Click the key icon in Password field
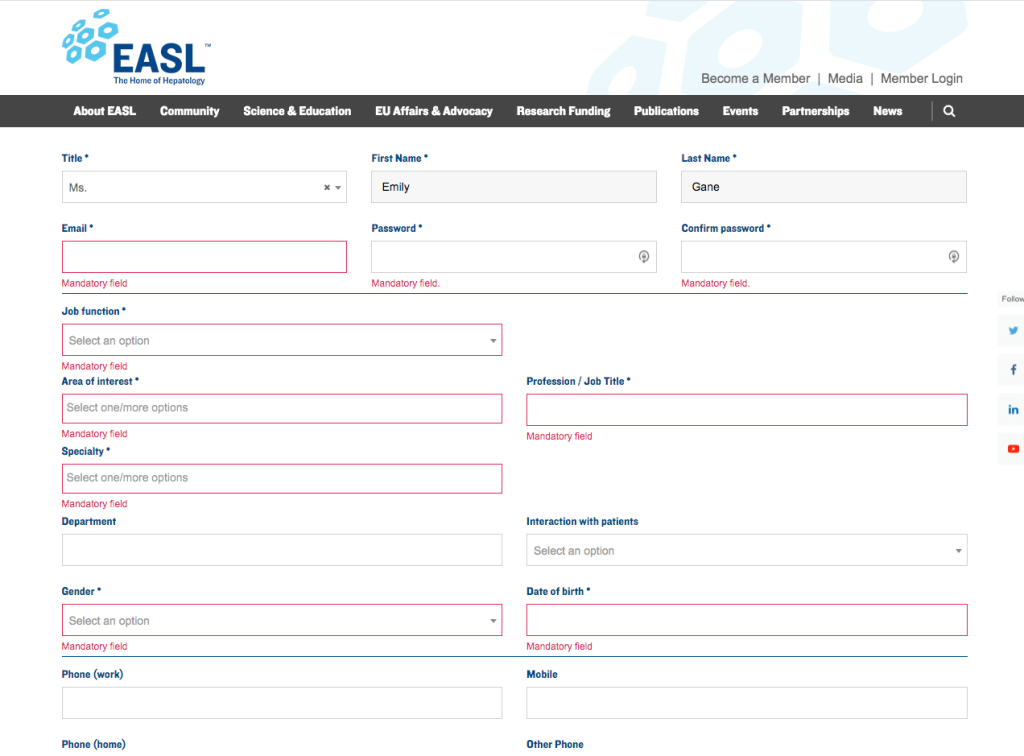The height and width of the screenshot is (756, 1024). pyautogui.click(x=644, y=257)
